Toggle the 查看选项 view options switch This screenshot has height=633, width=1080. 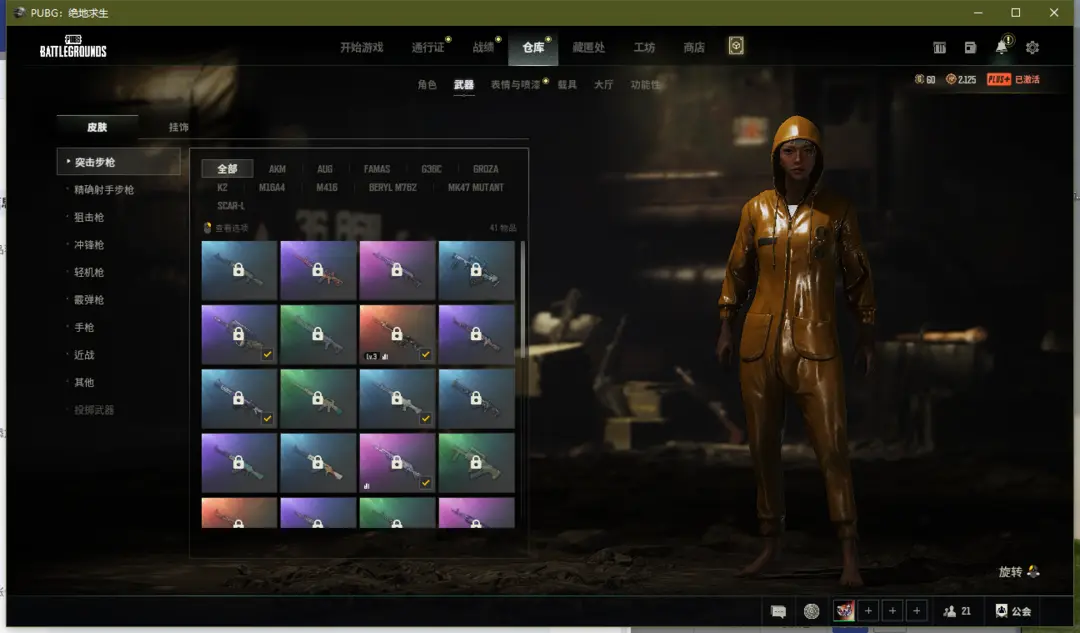[x=208, y=228]
